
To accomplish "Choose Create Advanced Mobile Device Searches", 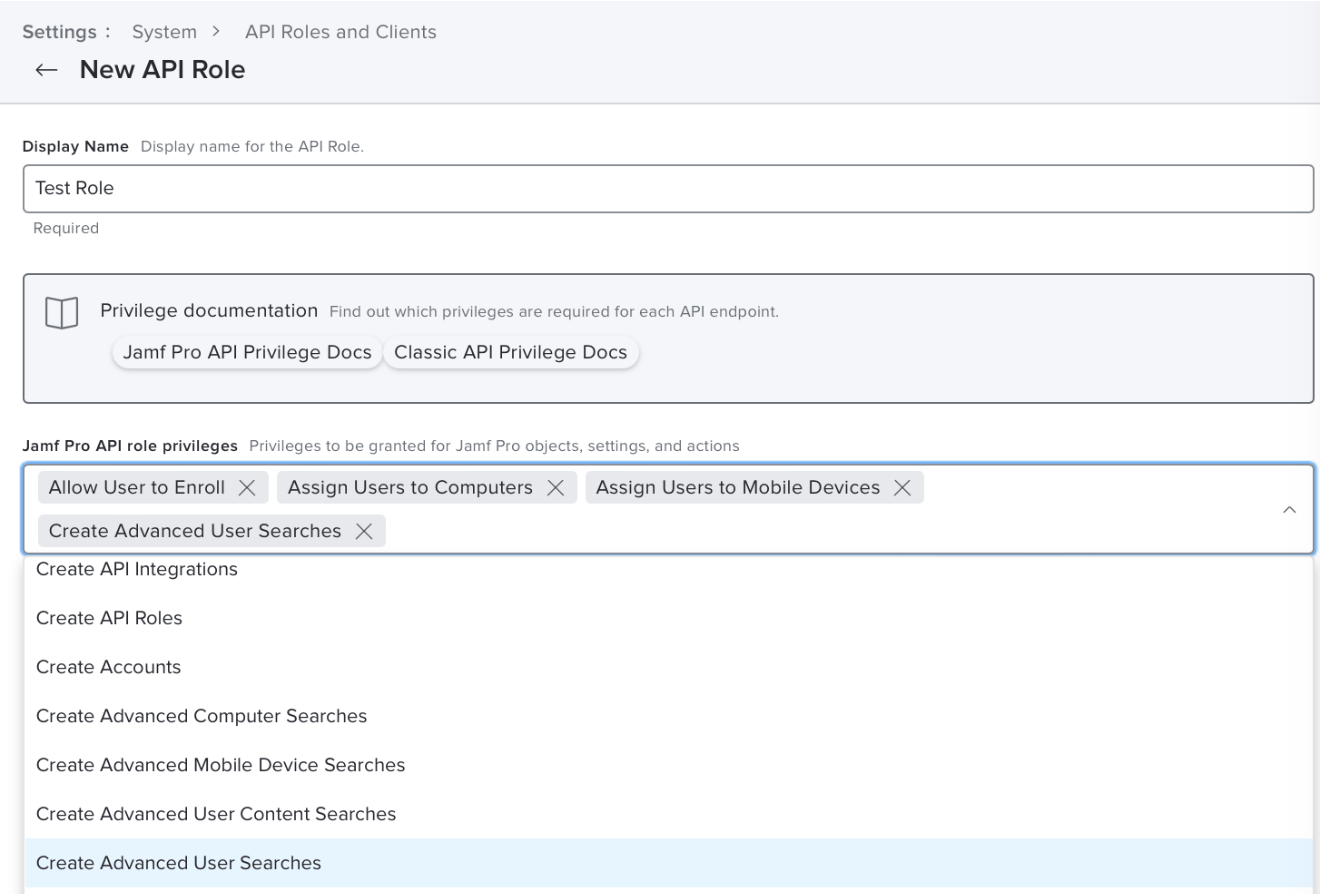I will (668, 765).
